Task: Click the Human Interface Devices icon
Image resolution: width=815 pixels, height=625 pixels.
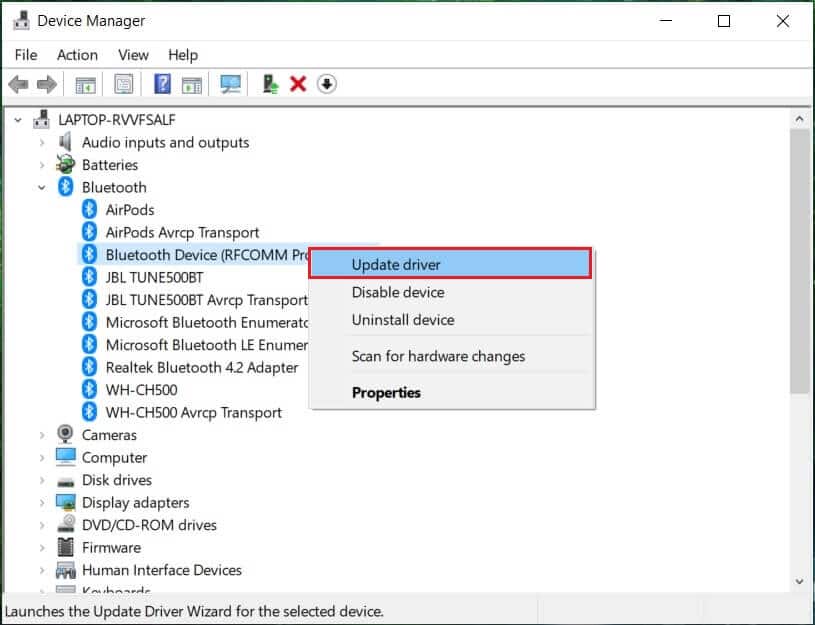Action: [x=65, y=570]
